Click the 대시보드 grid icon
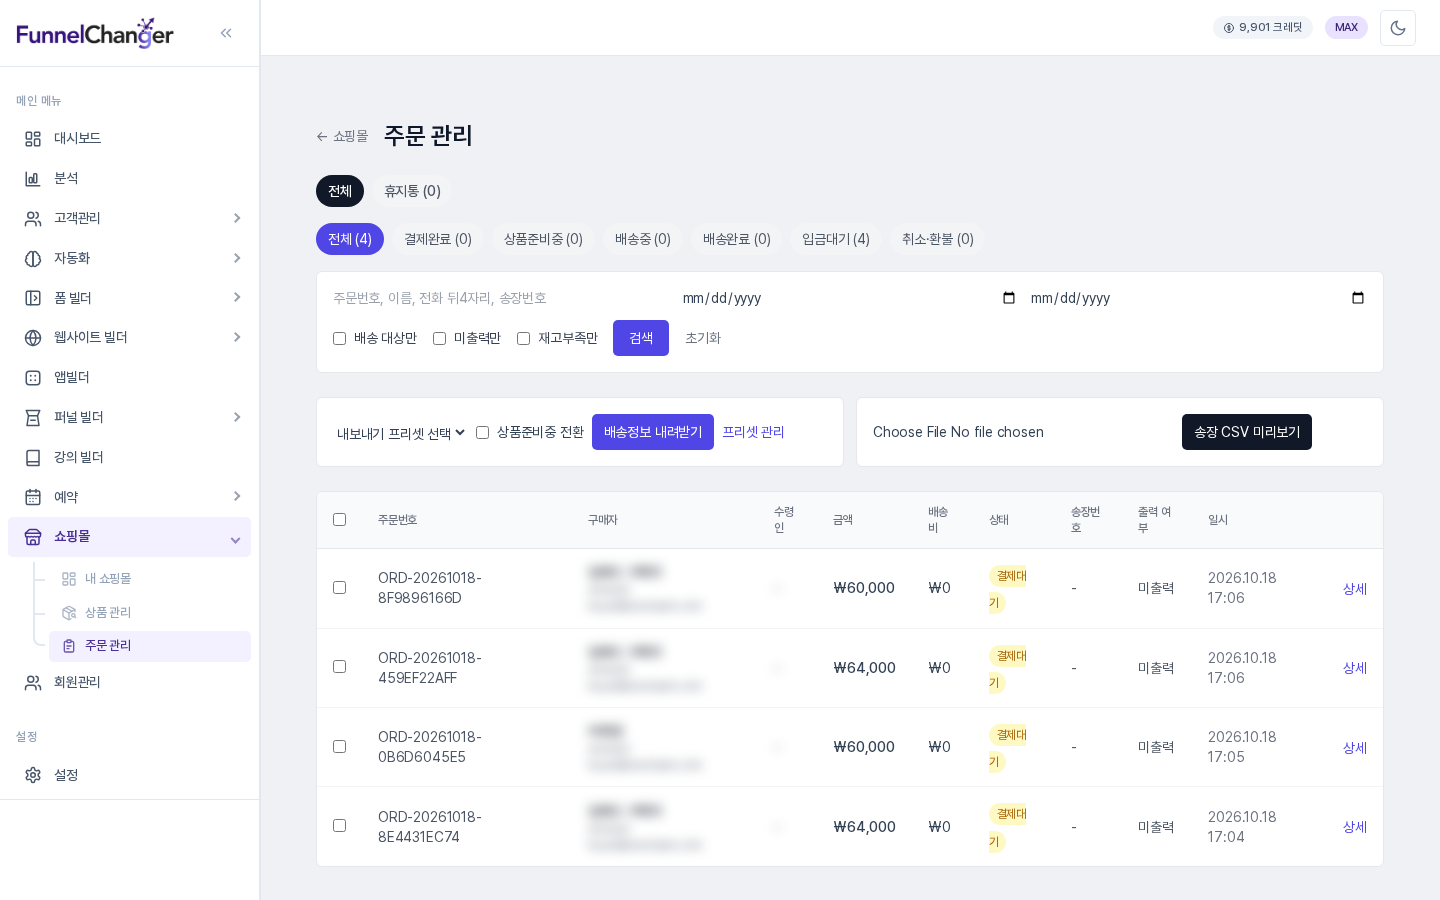This screenshot has width=1440, height=900. coord(33,139)
